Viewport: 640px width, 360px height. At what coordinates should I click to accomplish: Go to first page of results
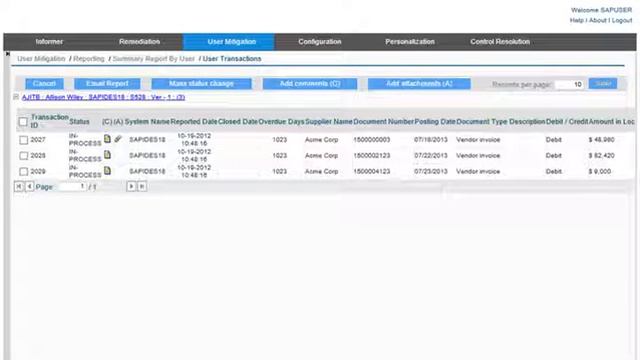(x=18, y=187)
